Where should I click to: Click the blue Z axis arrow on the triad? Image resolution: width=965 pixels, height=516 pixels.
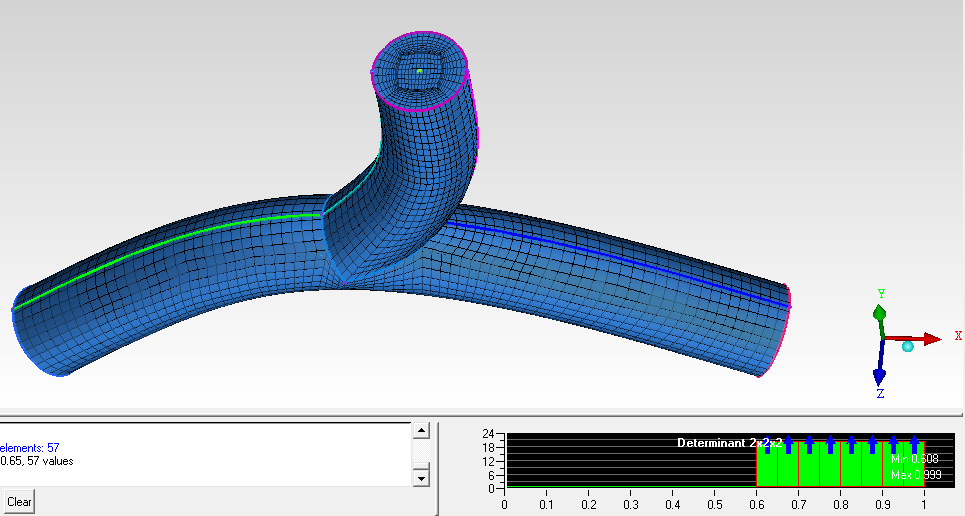pyautogui.click(x=879, y=373)
